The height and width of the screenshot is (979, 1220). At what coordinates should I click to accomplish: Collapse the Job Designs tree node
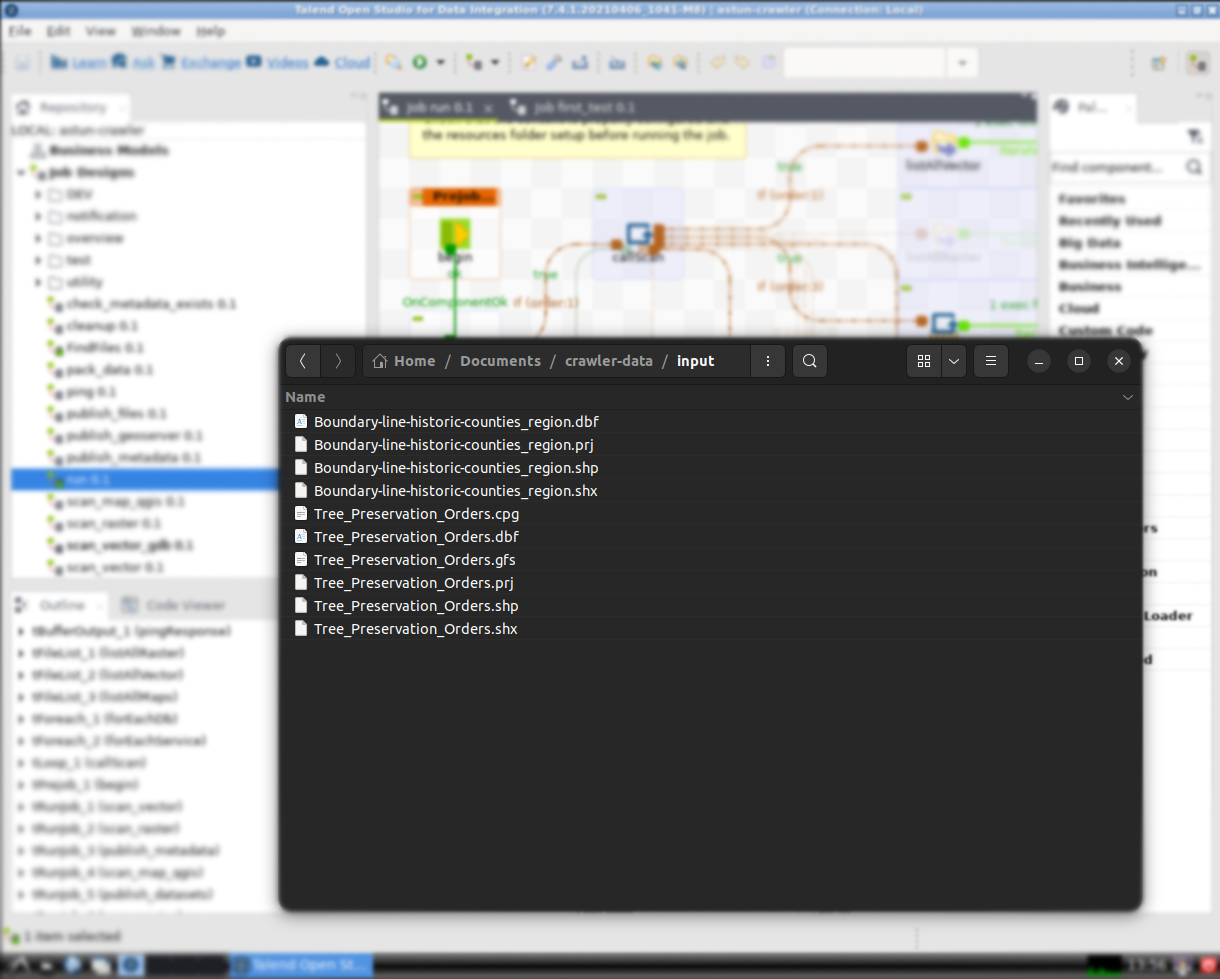[21, 172]
